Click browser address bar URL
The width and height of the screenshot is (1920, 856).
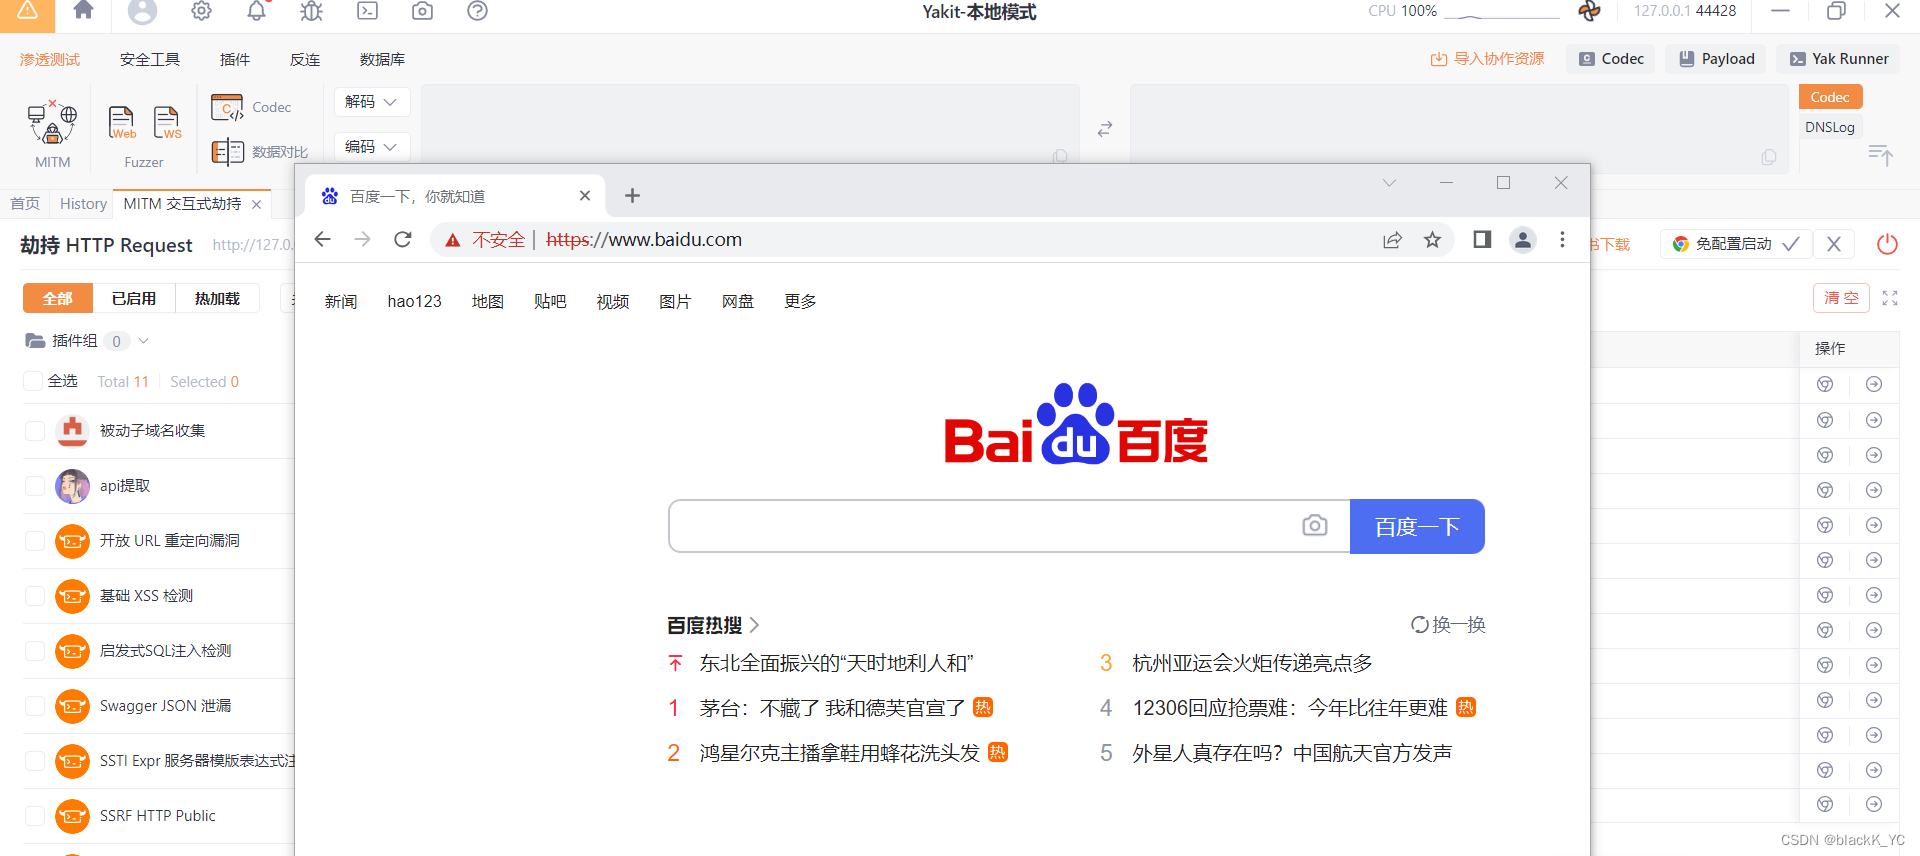point(644,240)
